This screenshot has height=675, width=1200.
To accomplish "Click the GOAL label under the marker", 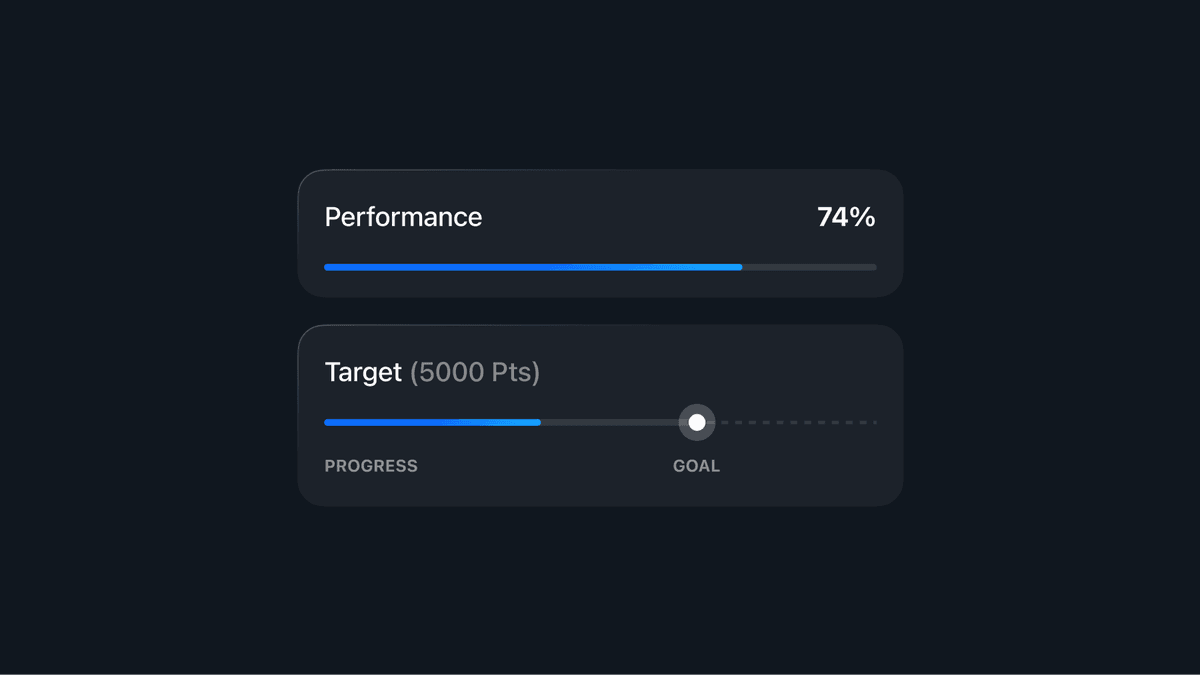I will [696, 466].
